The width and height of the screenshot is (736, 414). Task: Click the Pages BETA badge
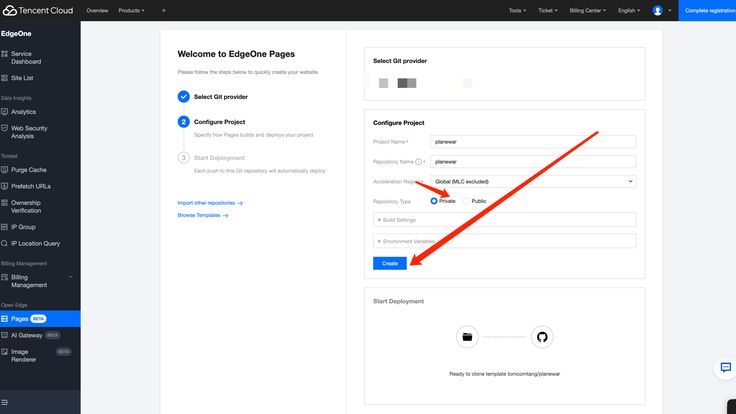[x=38, y=319]
